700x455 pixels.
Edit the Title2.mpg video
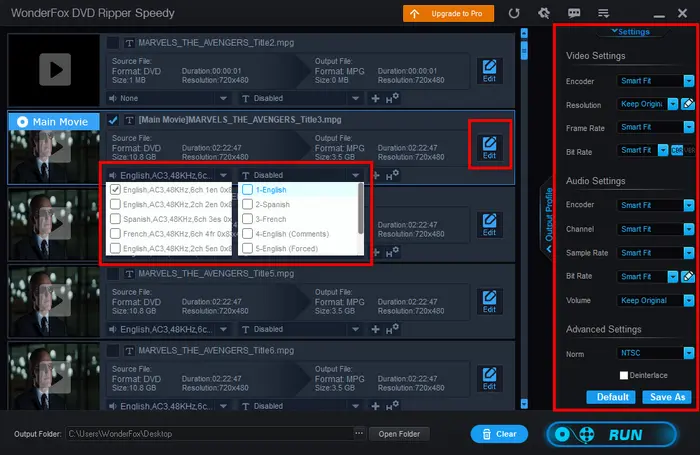(489, 71)
